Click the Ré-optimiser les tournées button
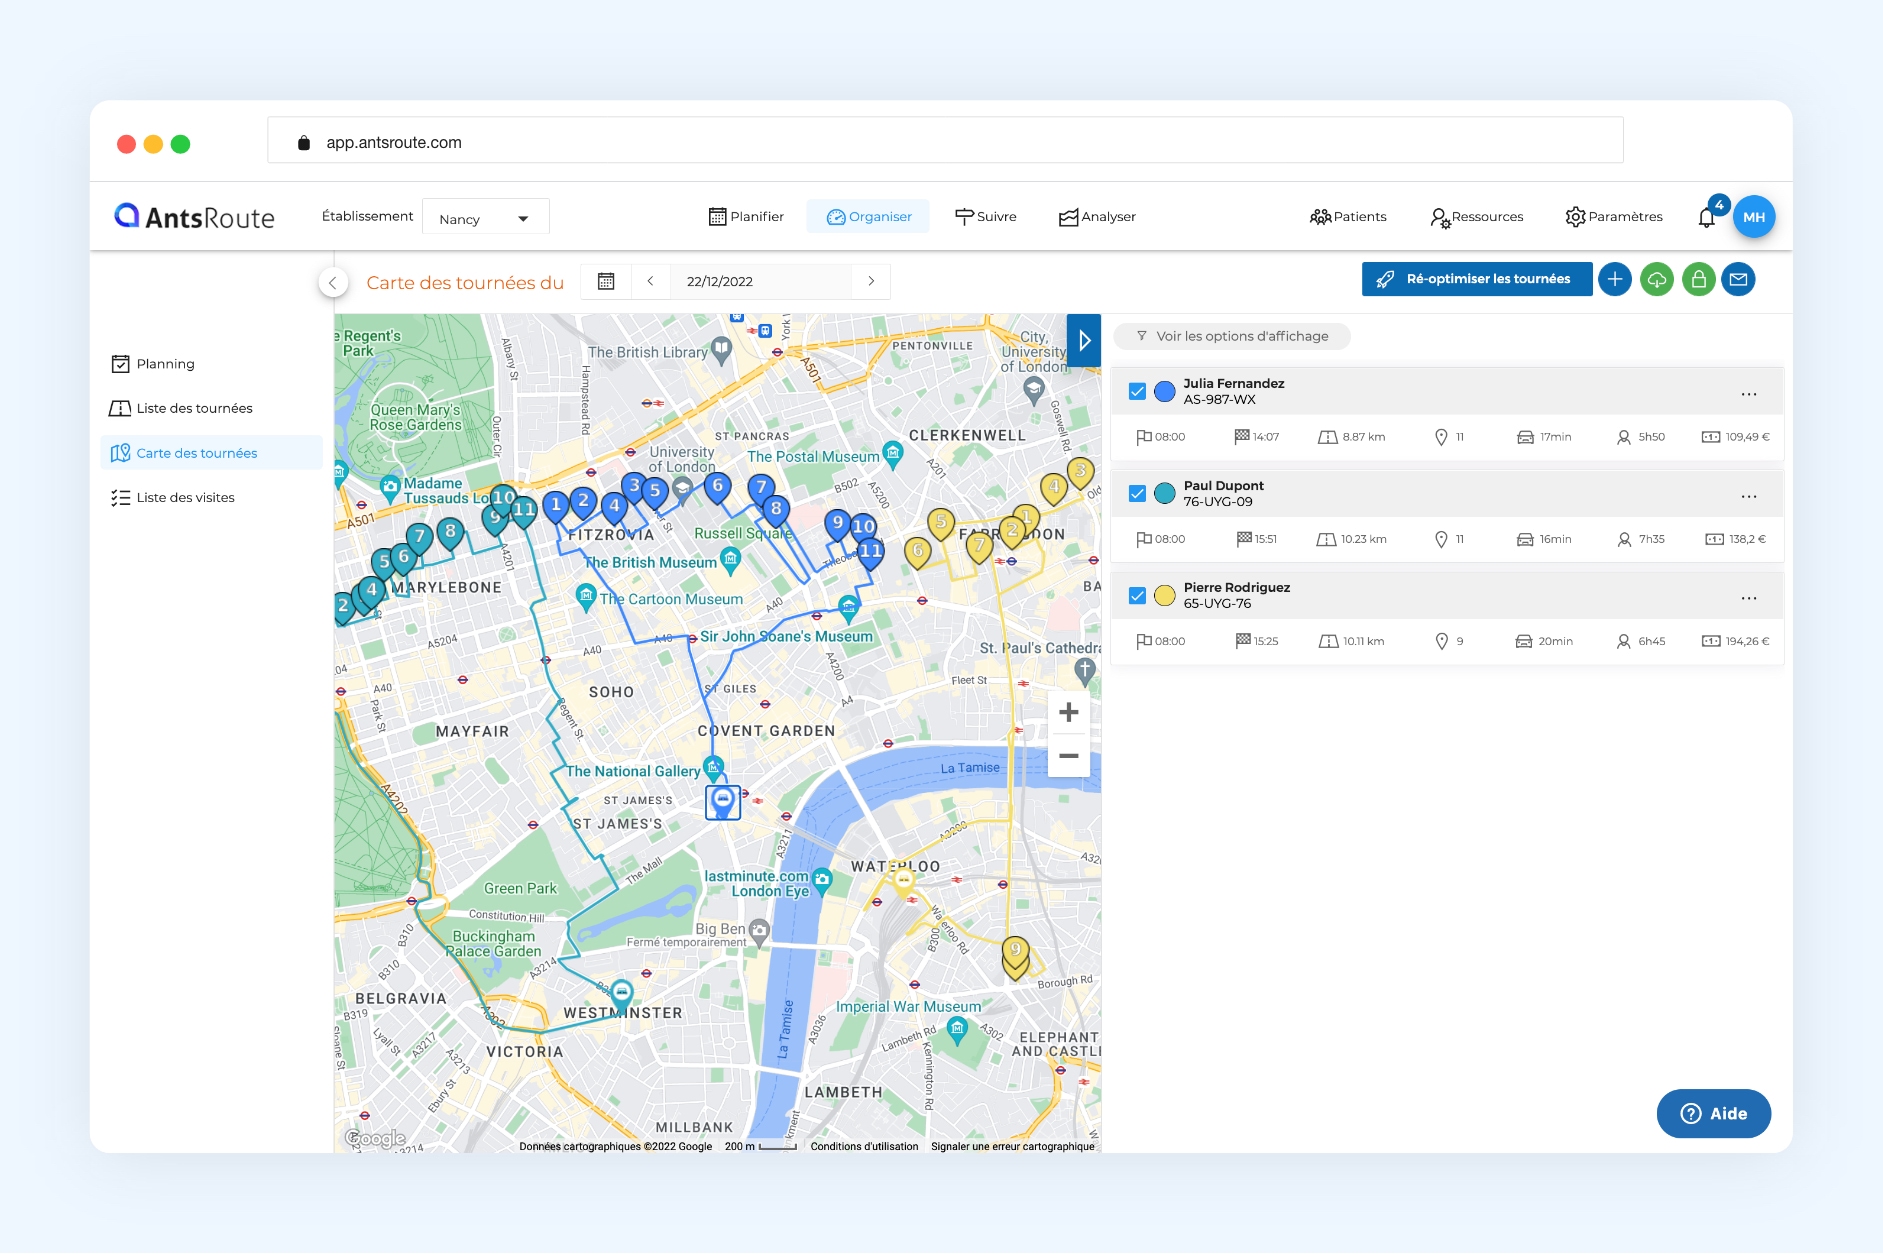This screenshot has height=1254, width=1883. coord(1477,279)
